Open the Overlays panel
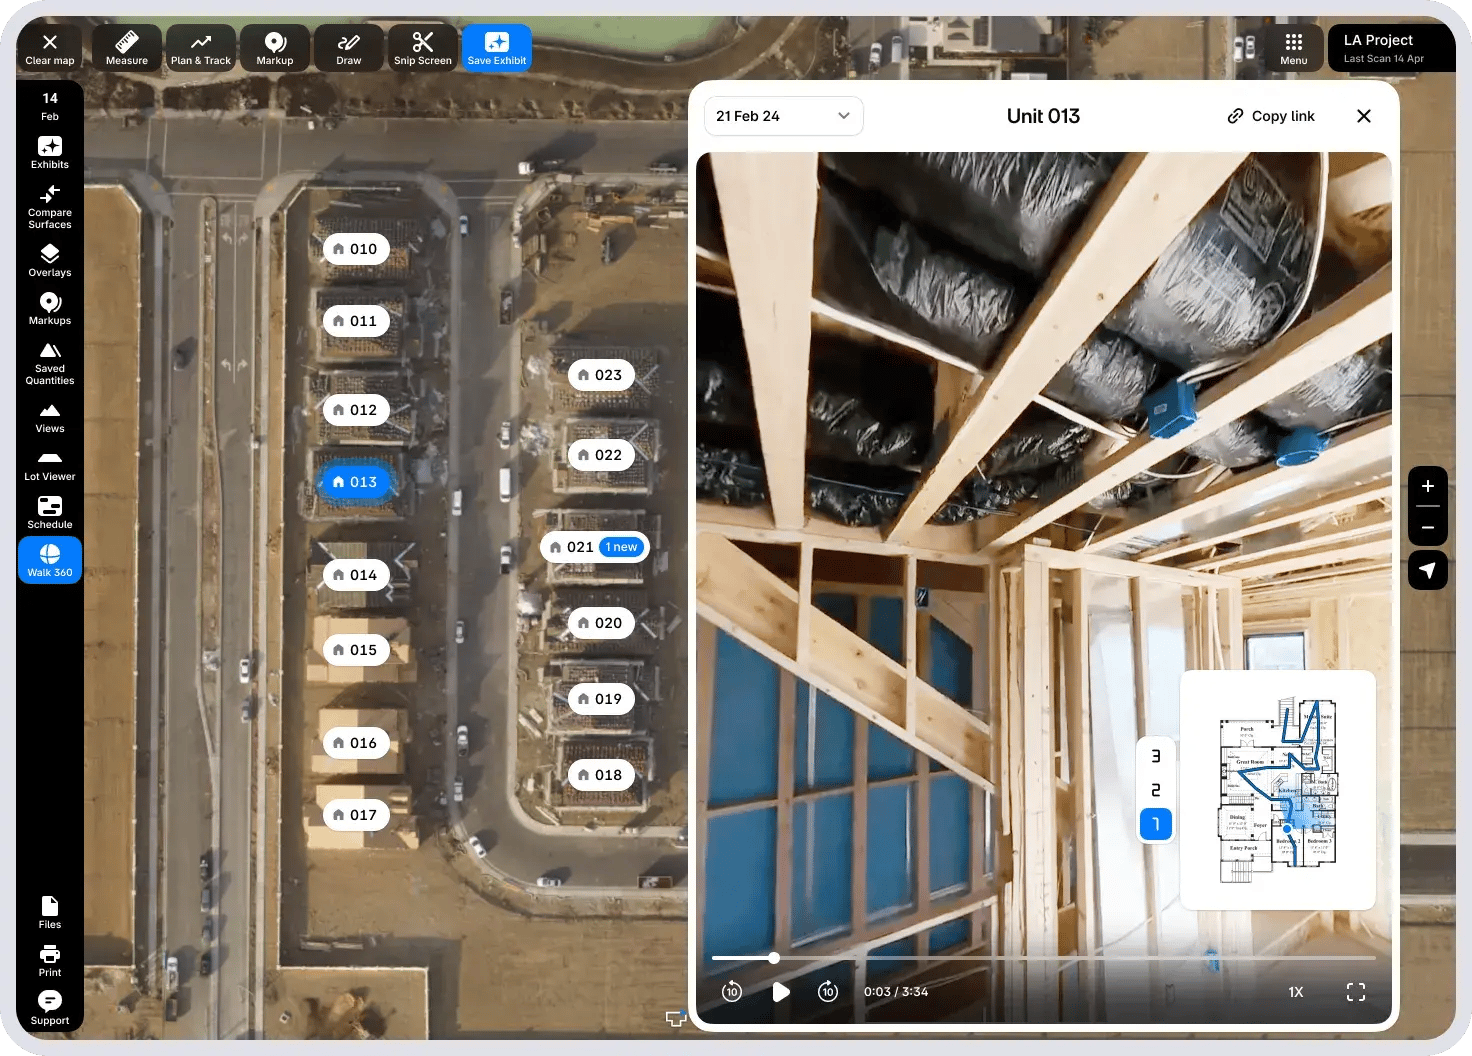 click(x=50, y=262)
